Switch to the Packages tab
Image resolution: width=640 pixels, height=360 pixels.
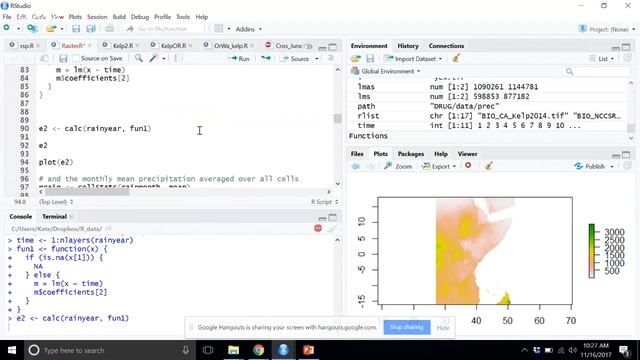point(411,154)
